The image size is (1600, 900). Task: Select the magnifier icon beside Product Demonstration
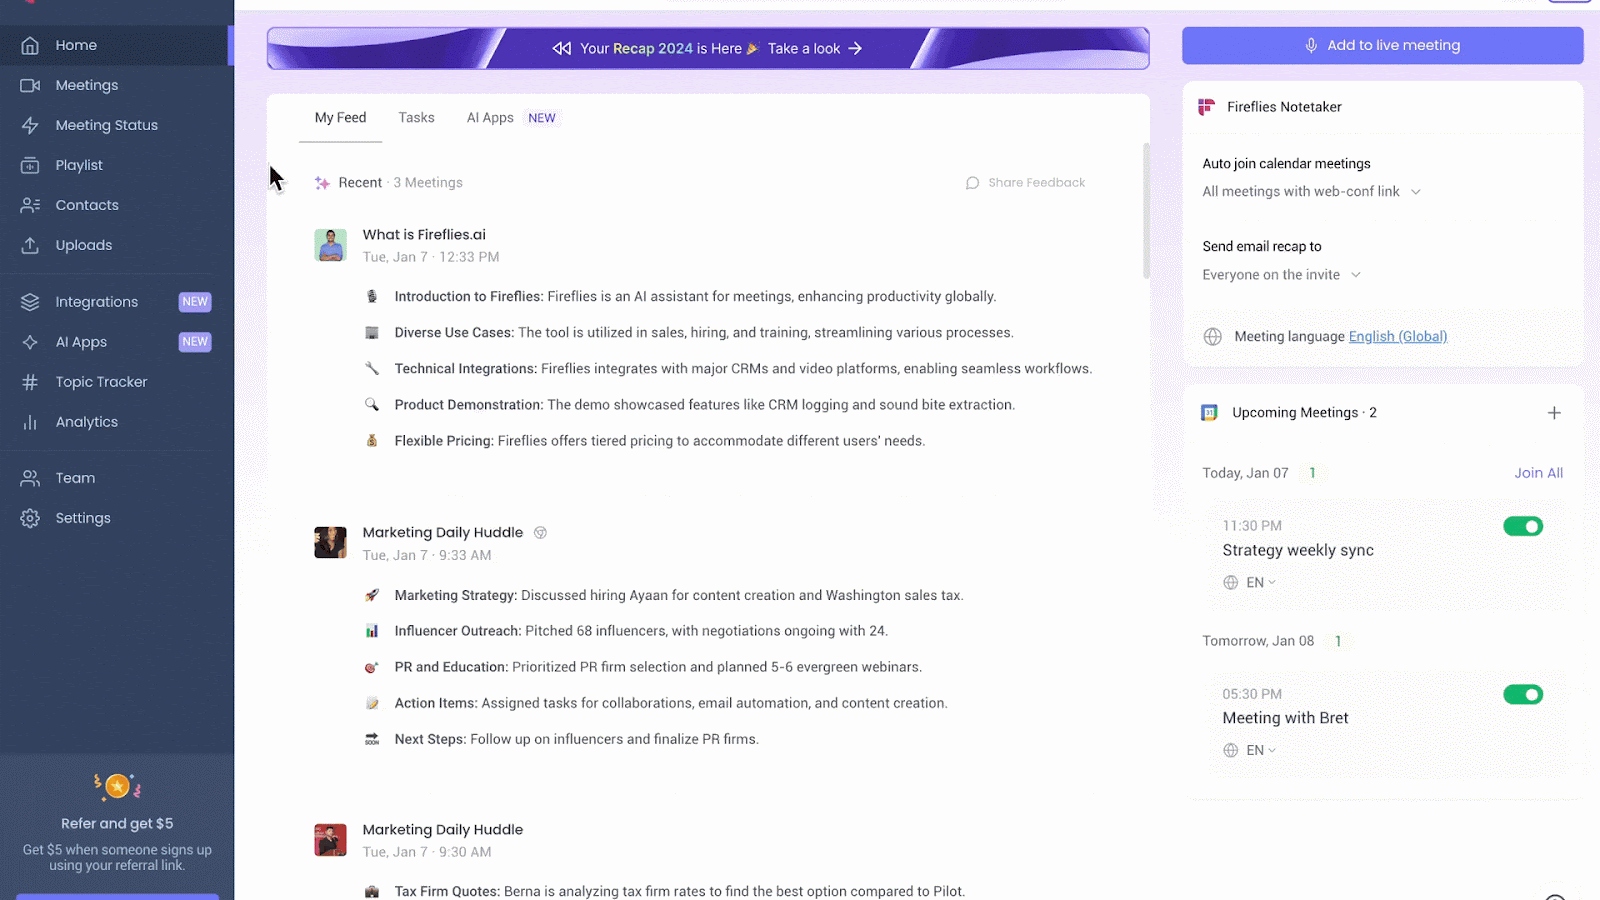(x=372, y=405)
